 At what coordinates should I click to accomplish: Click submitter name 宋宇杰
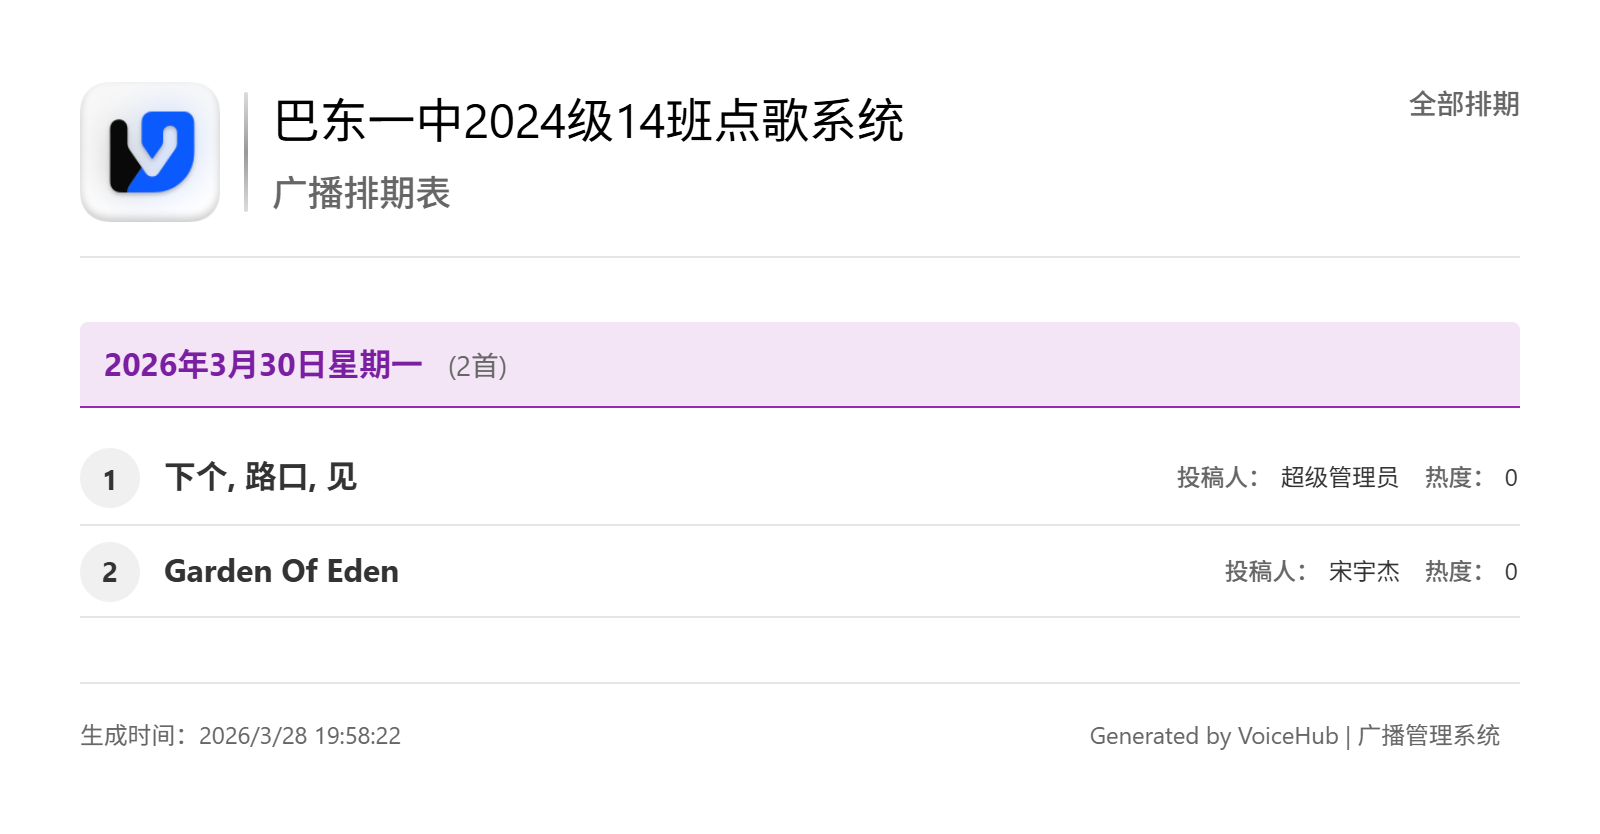1364,572
